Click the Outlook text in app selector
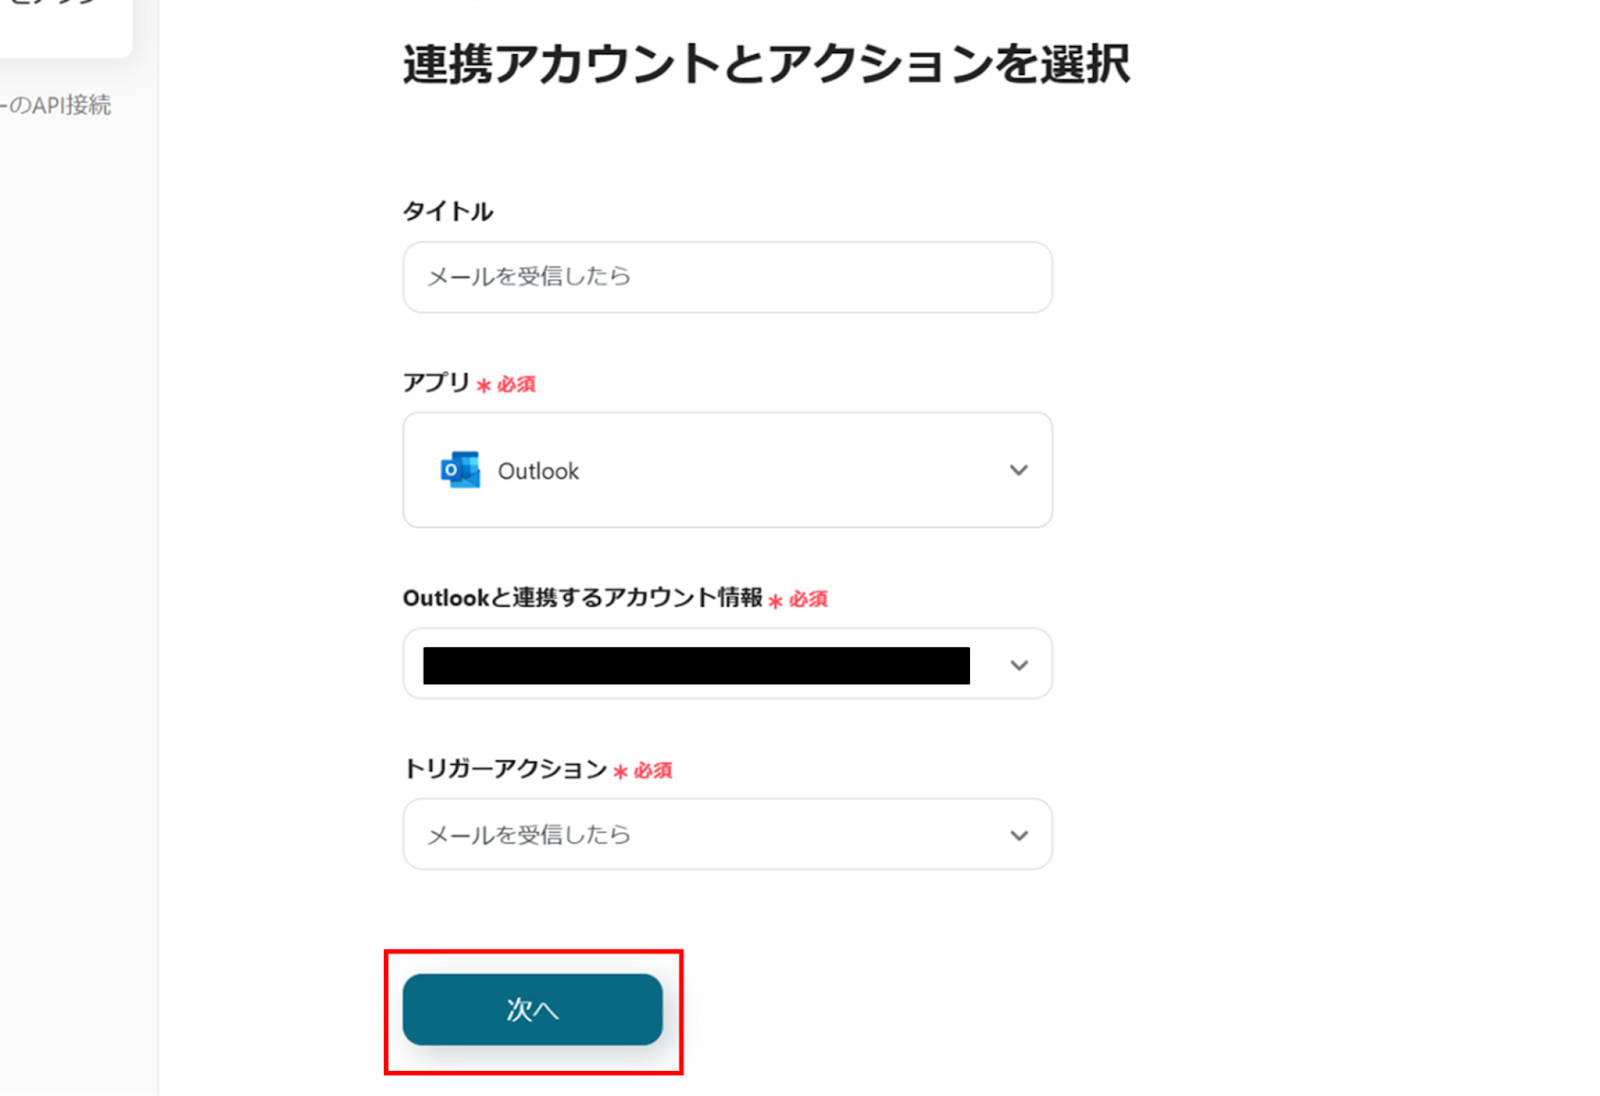 (538, 471)
